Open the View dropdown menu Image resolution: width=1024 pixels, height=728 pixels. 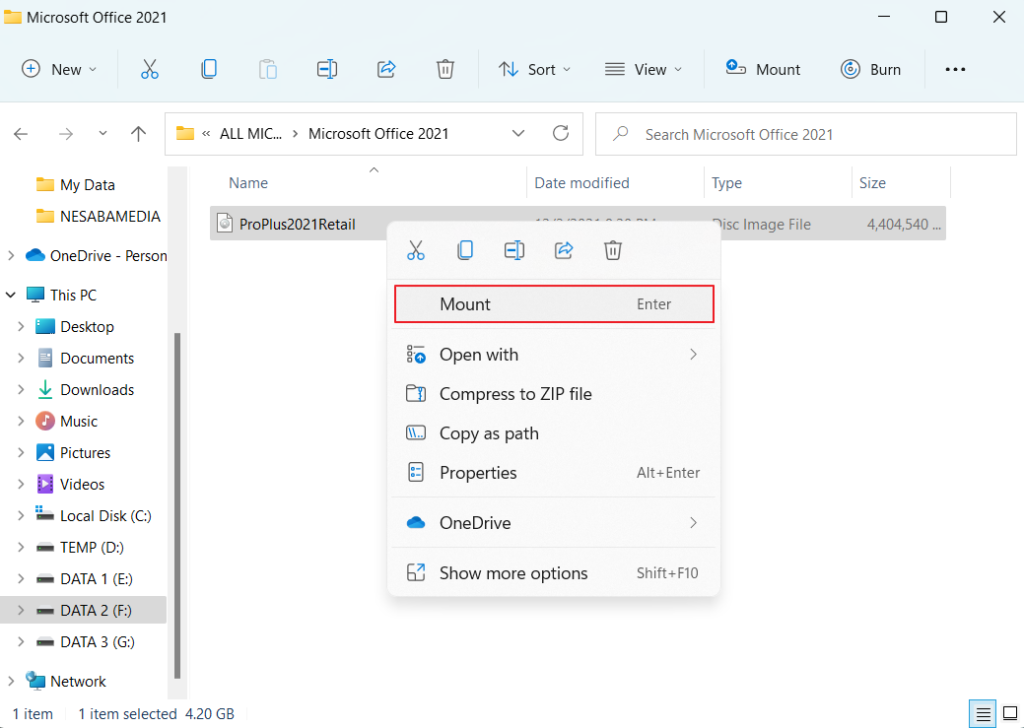pyautogui.click(x=644, y=69)
